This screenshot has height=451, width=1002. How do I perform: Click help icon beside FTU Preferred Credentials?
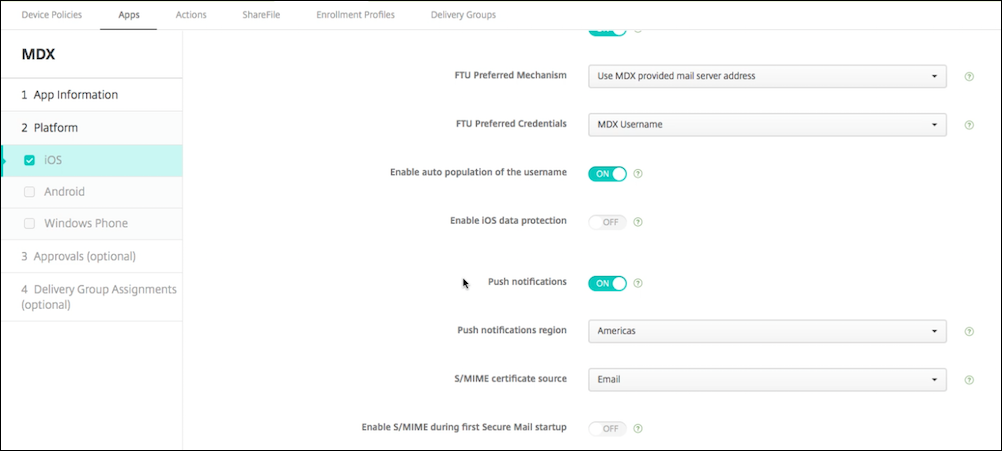(969, 125)
